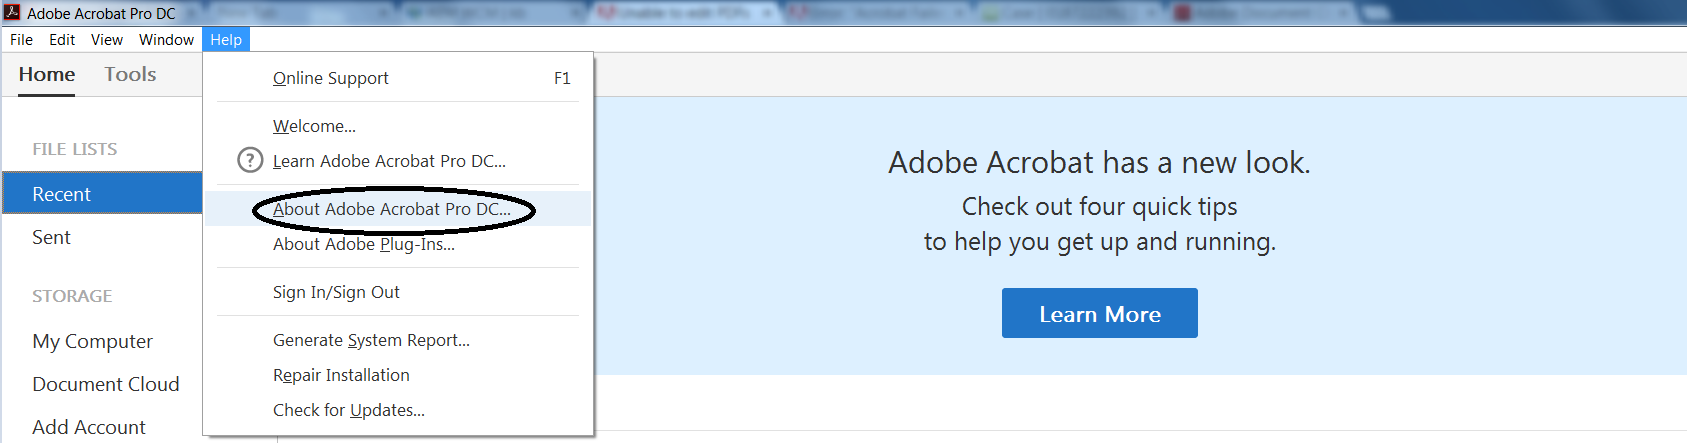Click the question mark help icon
The height and width of the screenshot is (443, 1687).
pos(249,161)
